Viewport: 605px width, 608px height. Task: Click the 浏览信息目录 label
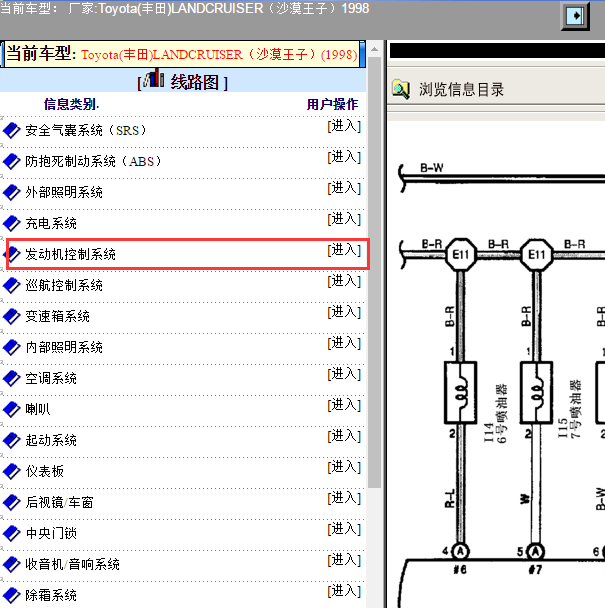pyautogui.click(x=461, y=90)
